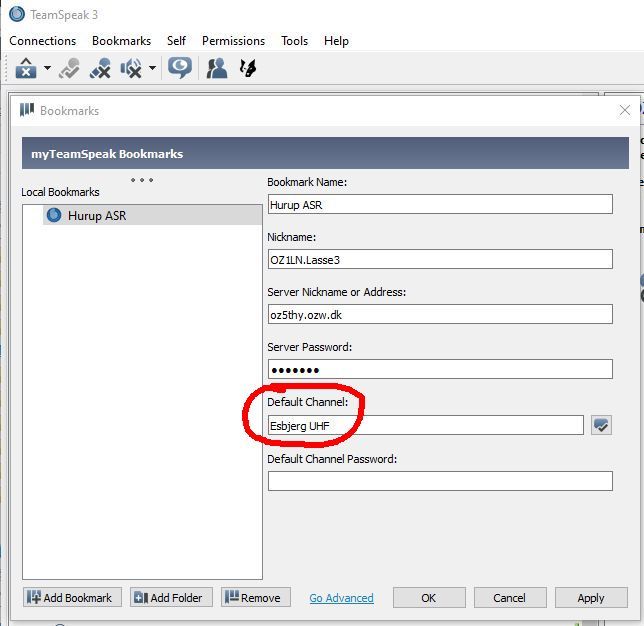644x626 pixels.
Task: Click the Bookmark Name input field
Action: [x=440, y=205]
